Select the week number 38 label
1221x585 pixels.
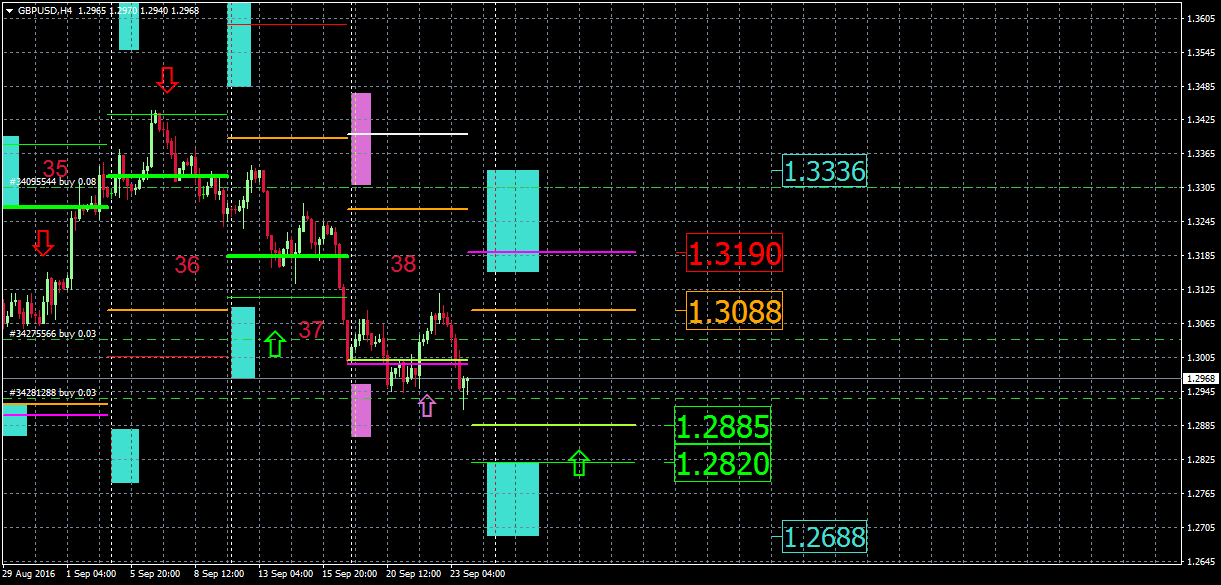[x=403, y=264]
